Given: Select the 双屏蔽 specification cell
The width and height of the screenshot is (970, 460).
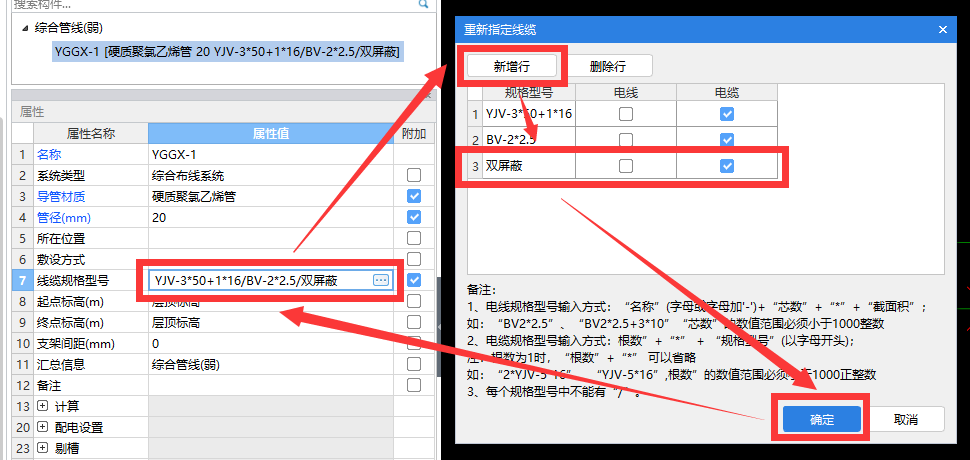Looking at the screenshot, I should [527, 166].
